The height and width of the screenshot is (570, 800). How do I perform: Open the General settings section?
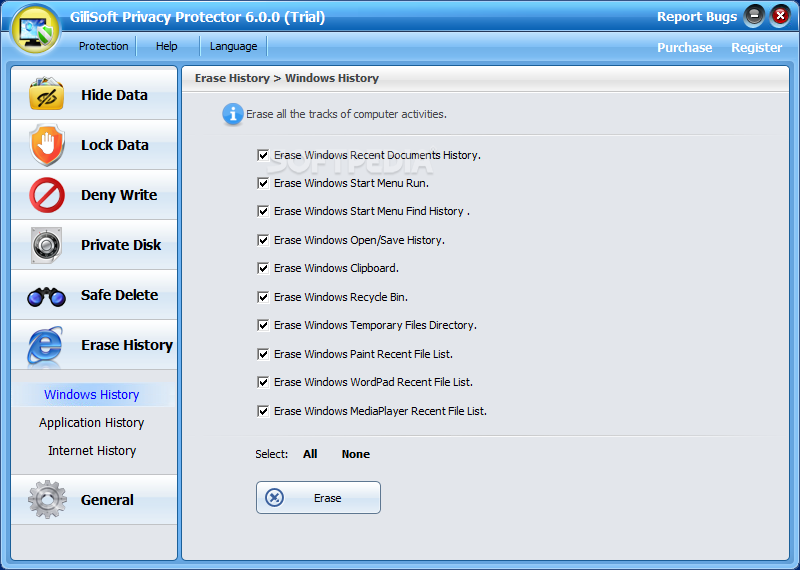[94, 500]
